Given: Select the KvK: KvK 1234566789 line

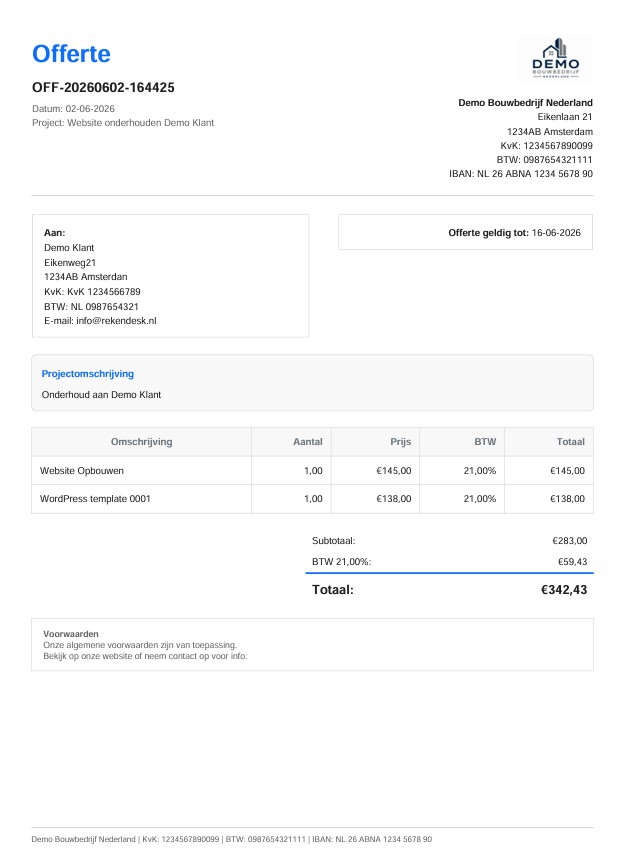Looking at the screenshot, I should click(92, 292).
